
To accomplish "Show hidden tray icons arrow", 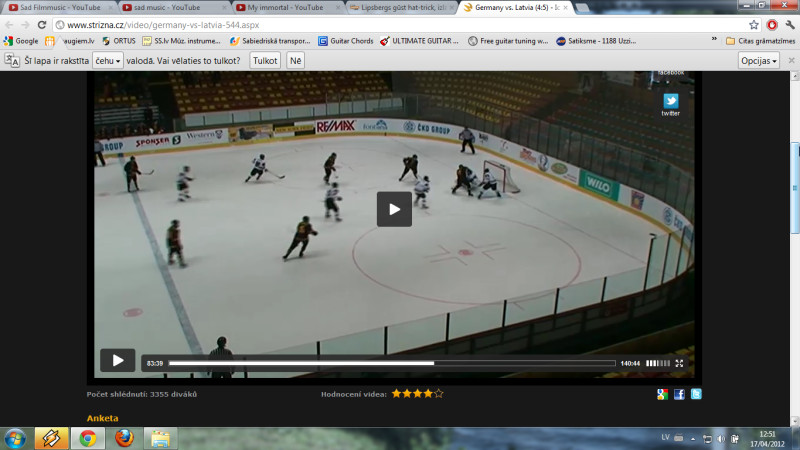I will coord(693,439).
